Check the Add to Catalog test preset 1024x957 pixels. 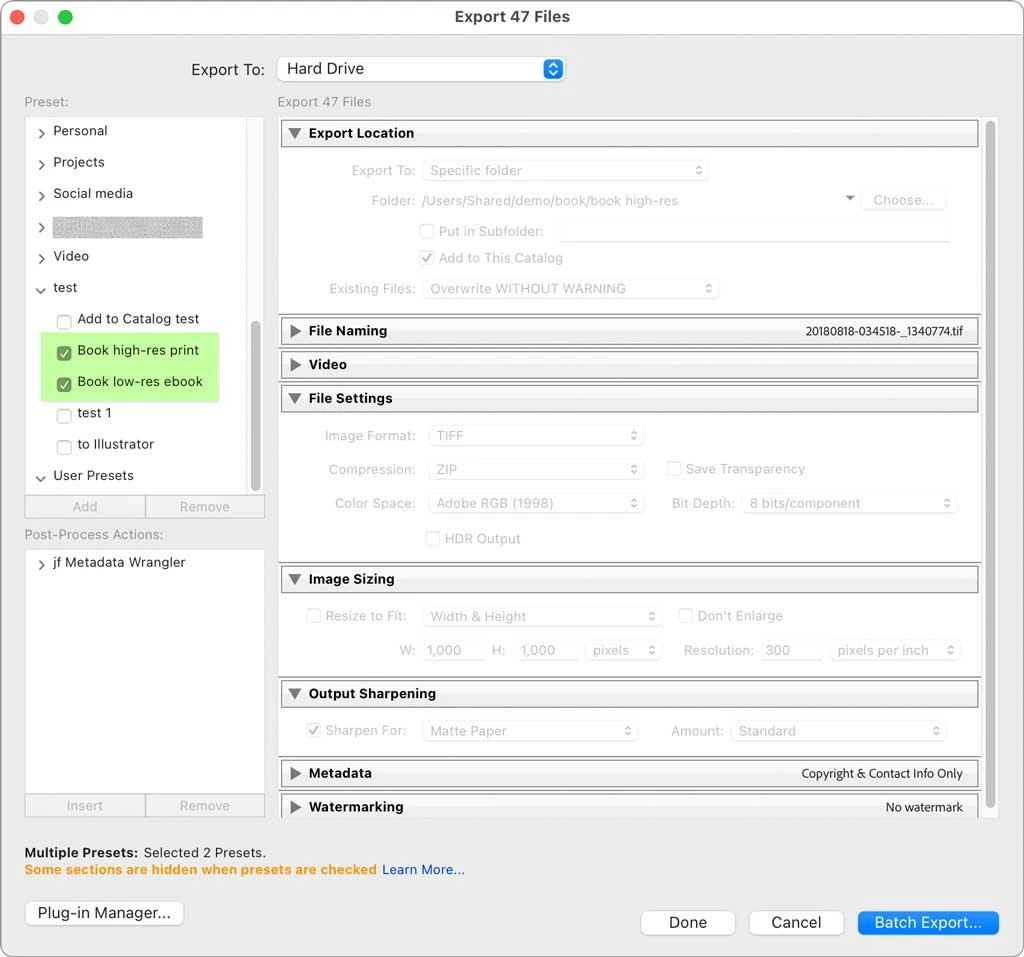[x=64, y=321]
